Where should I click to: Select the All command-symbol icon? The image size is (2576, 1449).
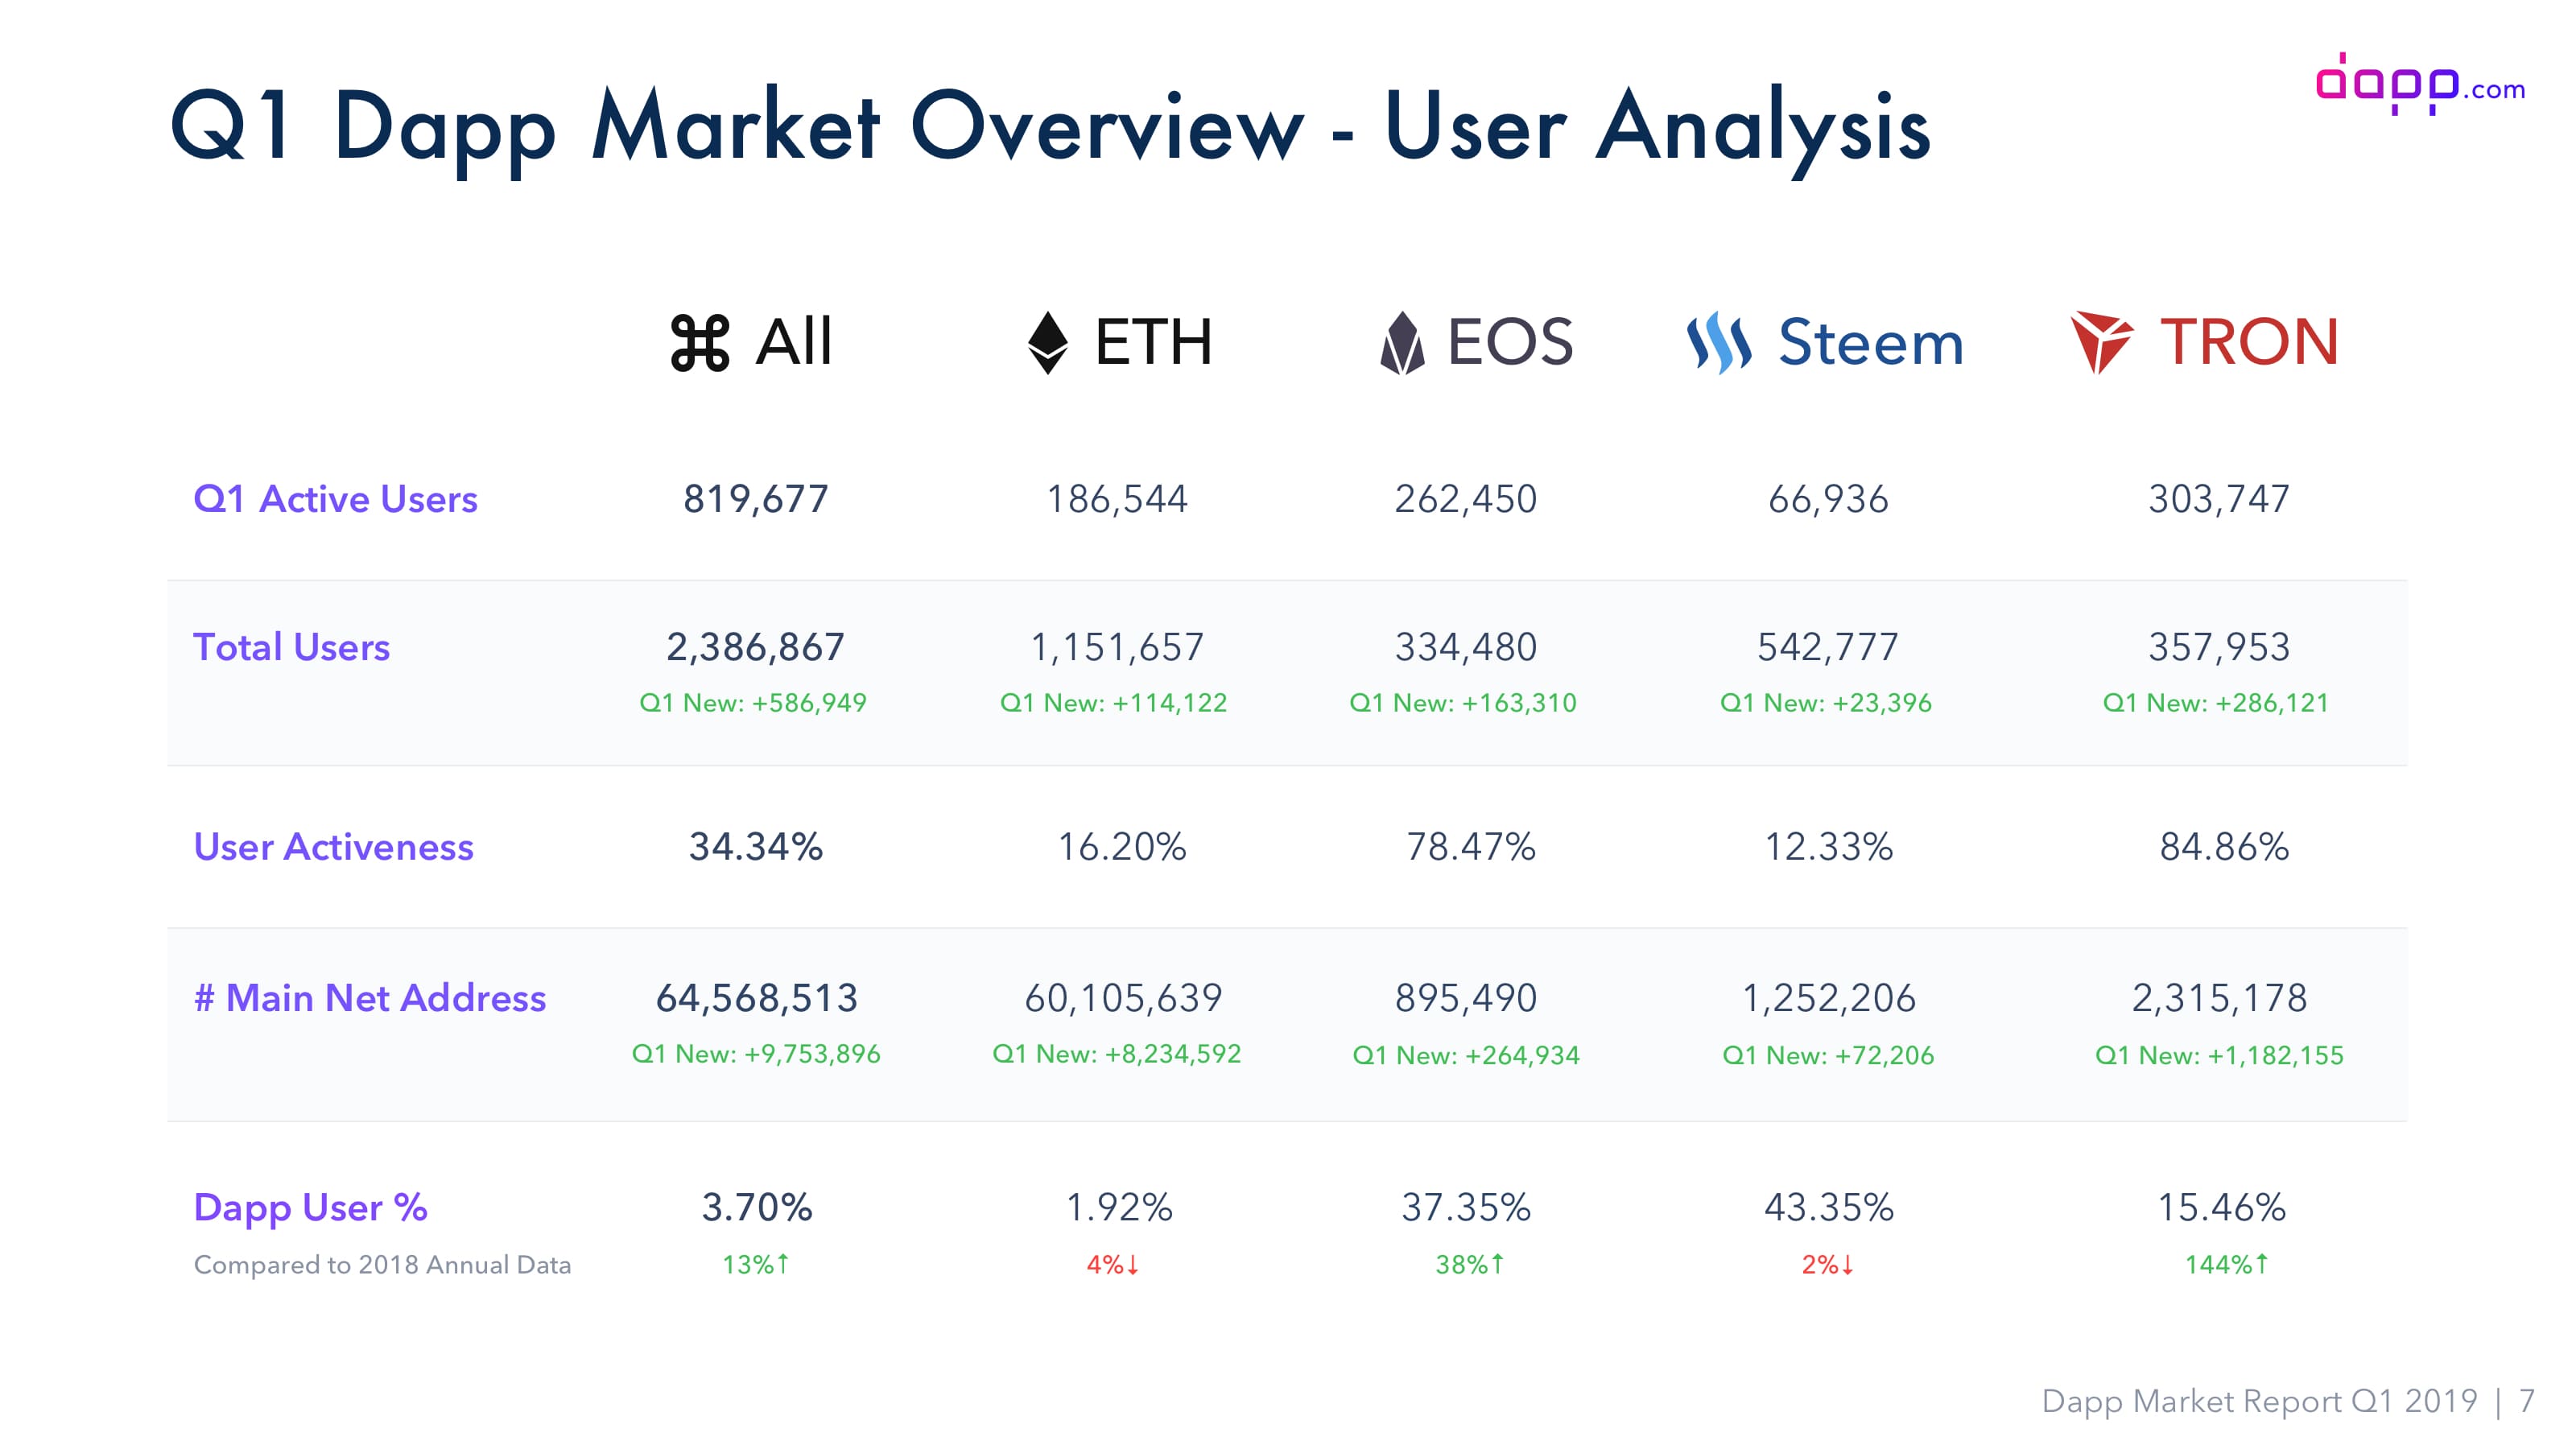(x=700, y=343)
